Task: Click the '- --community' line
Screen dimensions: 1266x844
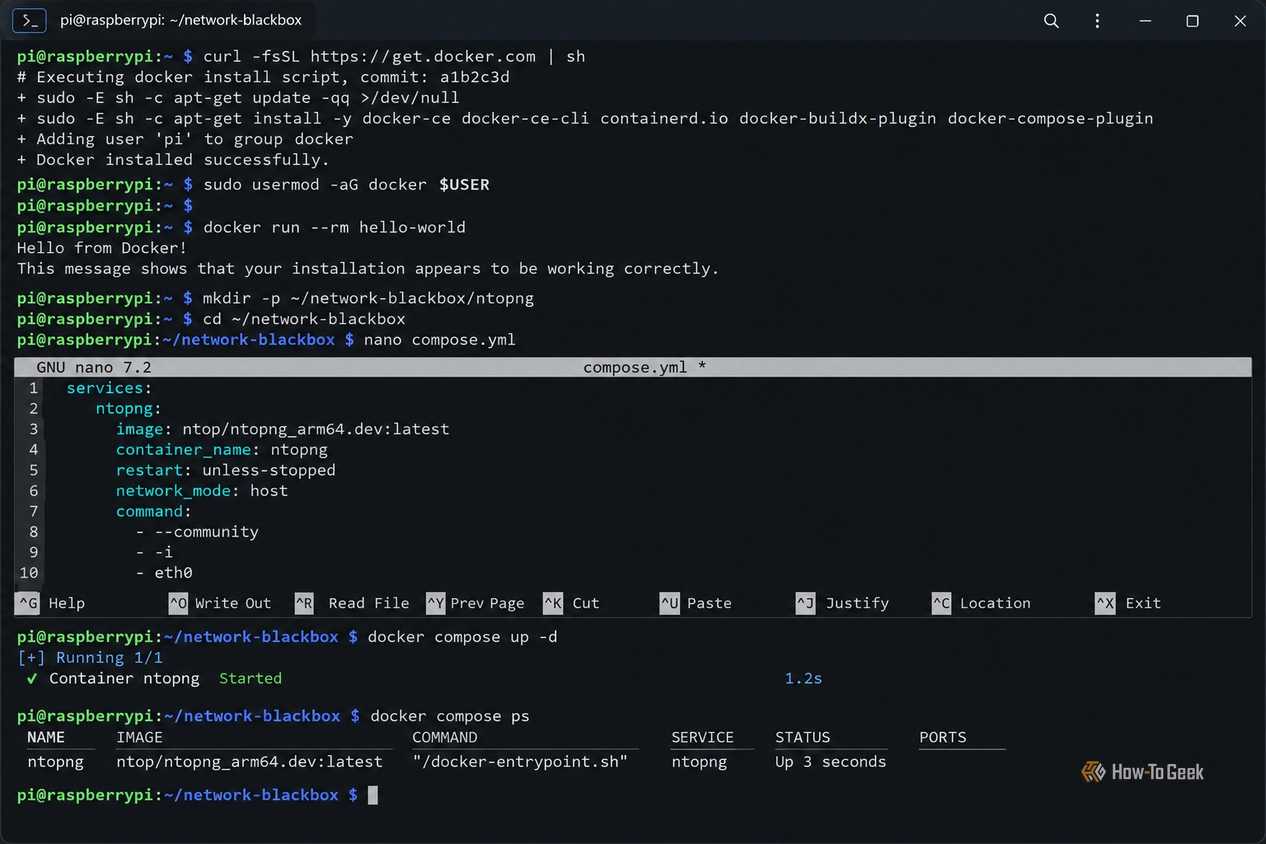Action: (x=197, y=532)
